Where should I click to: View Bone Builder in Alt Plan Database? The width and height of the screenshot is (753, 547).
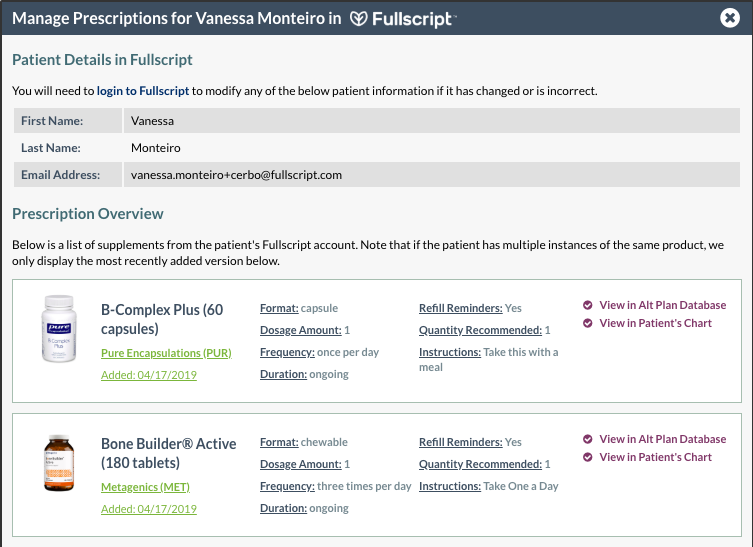662,439
